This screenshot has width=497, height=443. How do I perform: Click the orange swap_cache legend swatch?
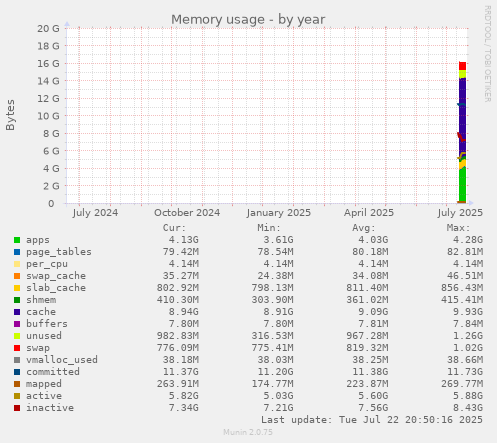click(17, 276)
